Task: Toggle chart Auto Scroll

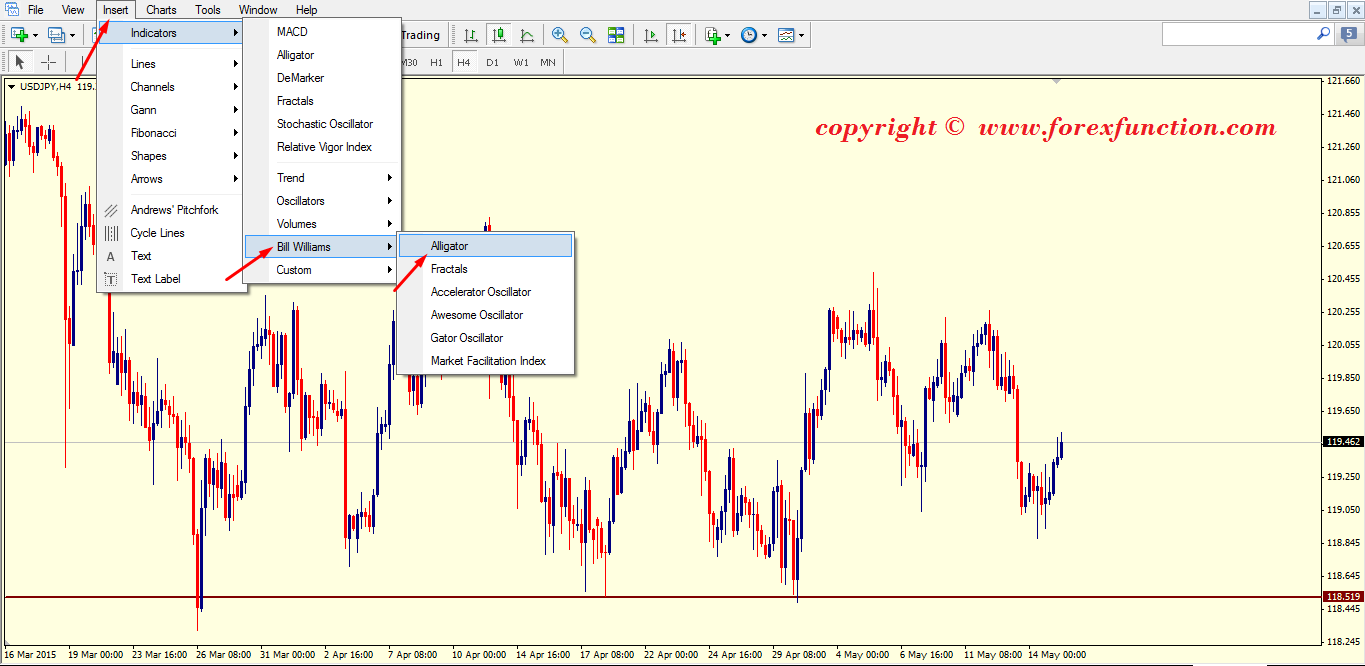Action: click(x=651, y=35)
